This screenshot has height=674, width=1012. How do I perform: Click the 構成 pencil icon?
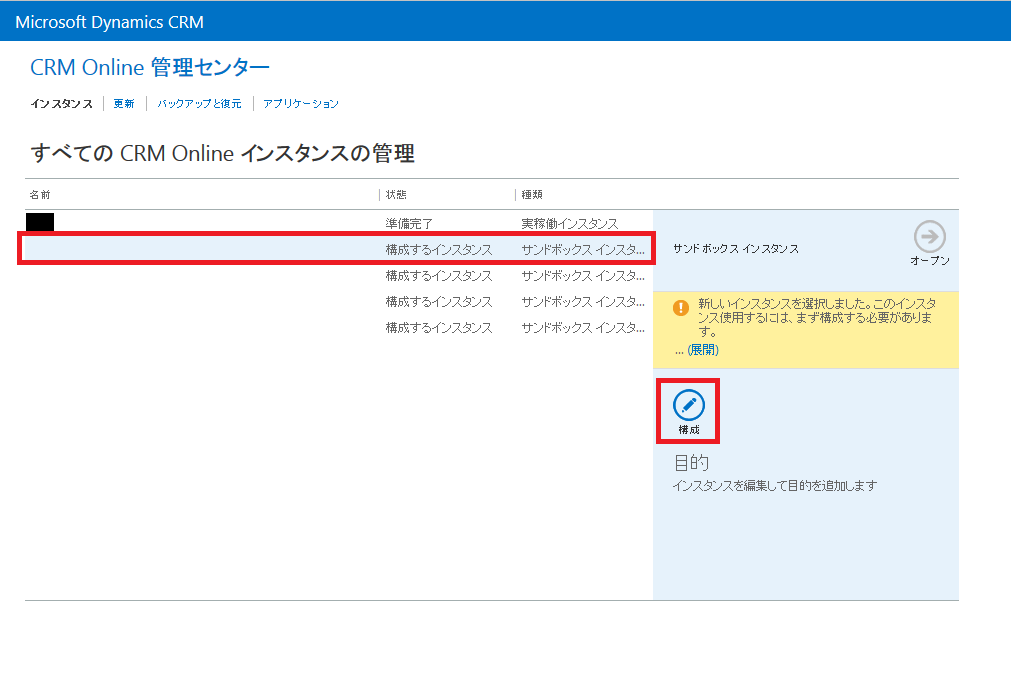(x=689, y=405)
